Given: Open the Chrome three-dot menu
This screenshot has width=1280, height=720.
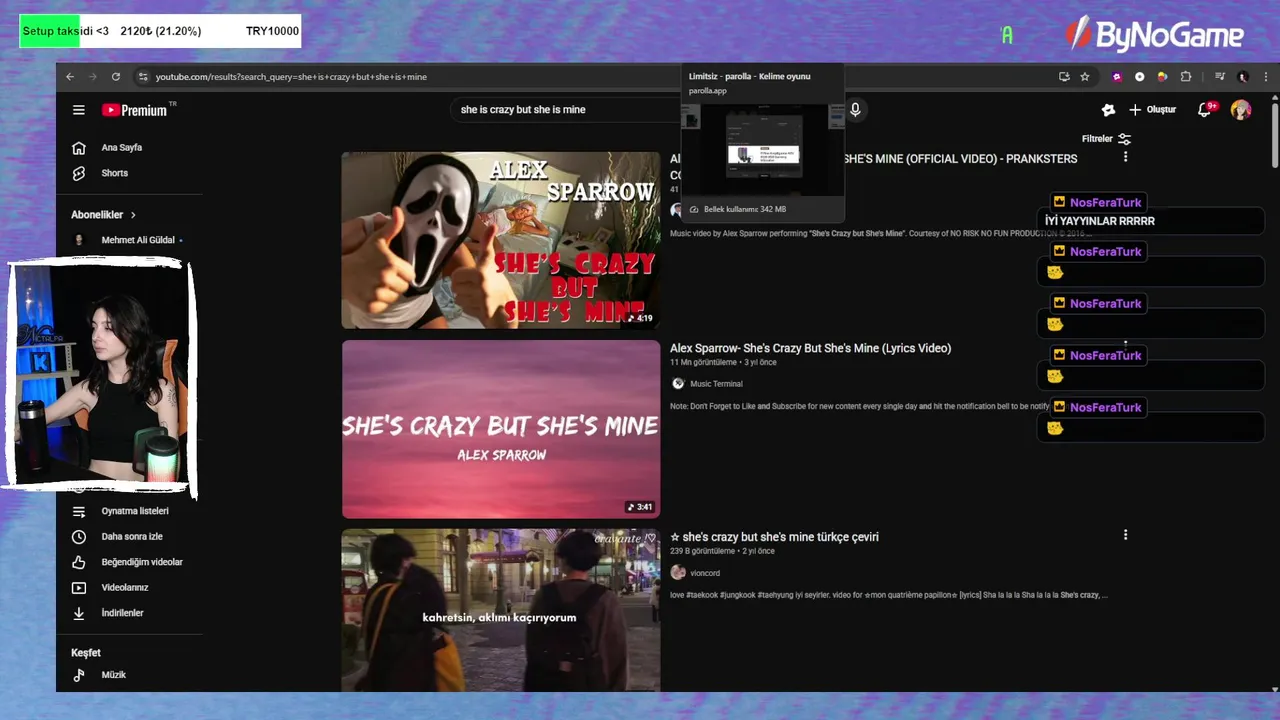Looking at the screenshot, I should [1265, 77].
